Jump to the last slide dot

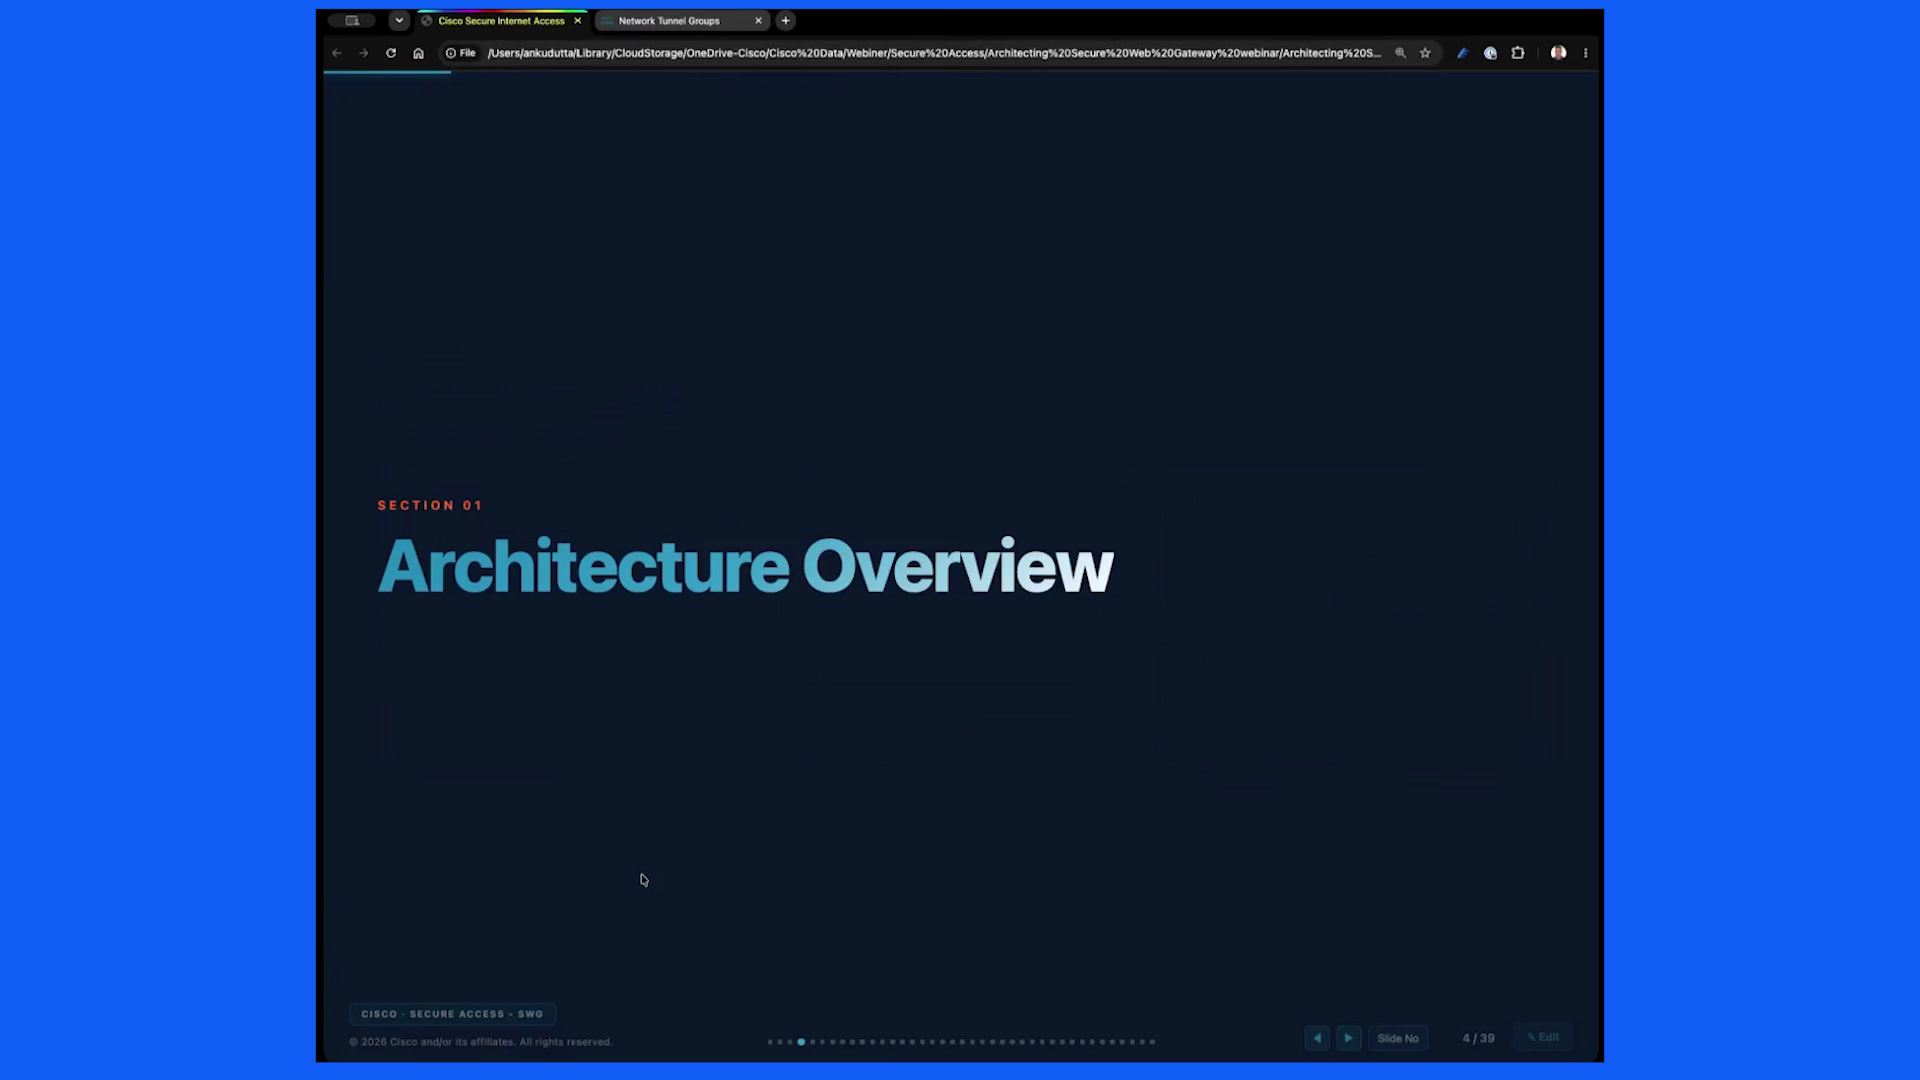[x=1152, y=1042]
